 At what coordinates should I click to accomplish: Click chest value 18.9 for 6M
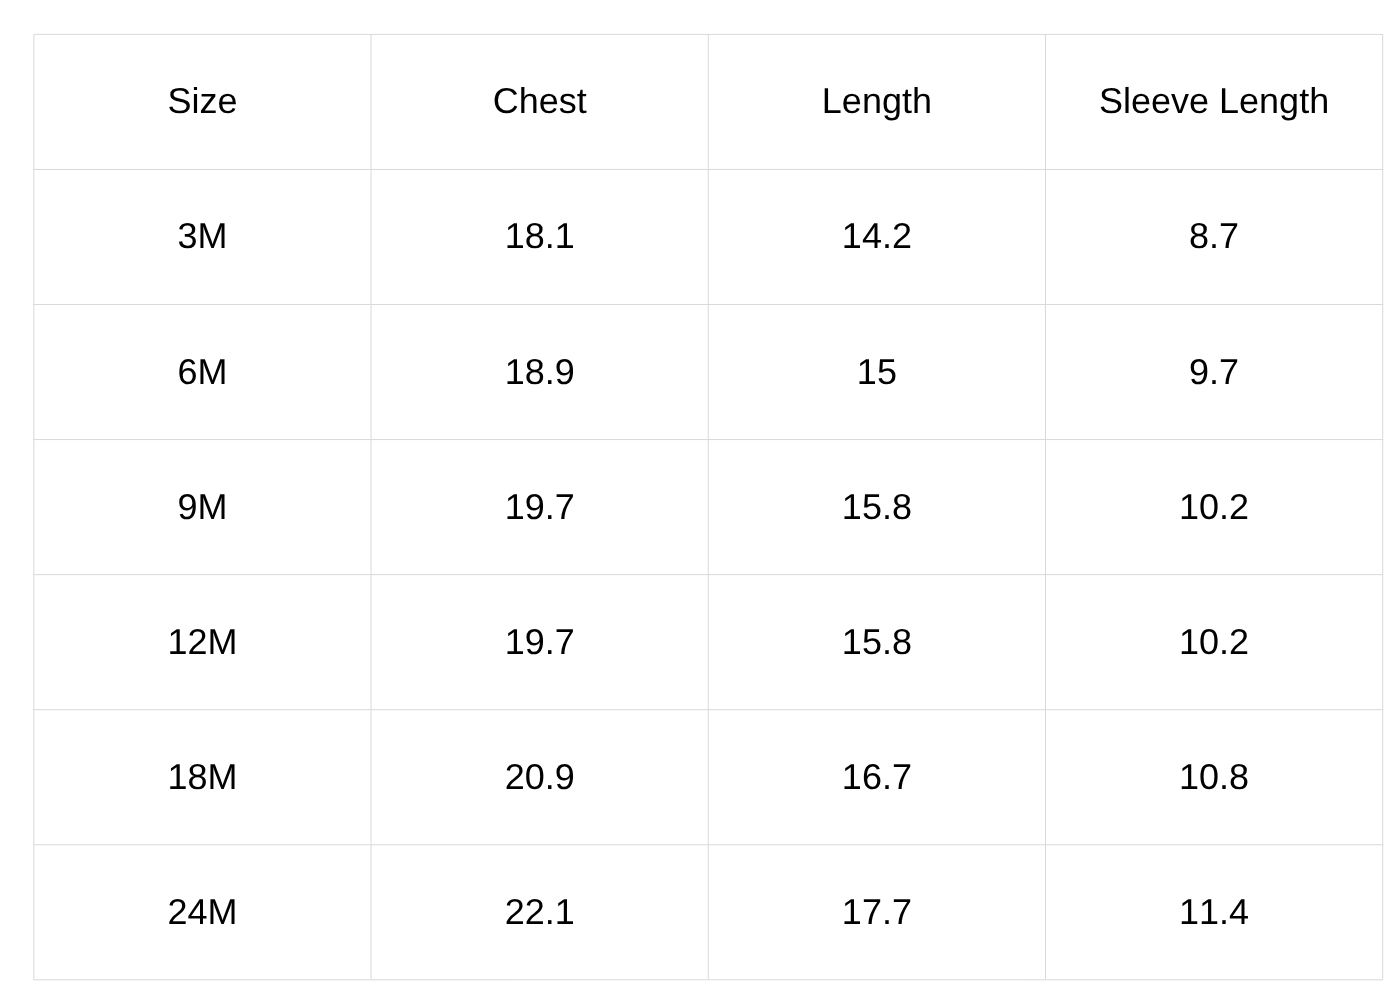tap(539, 372)
